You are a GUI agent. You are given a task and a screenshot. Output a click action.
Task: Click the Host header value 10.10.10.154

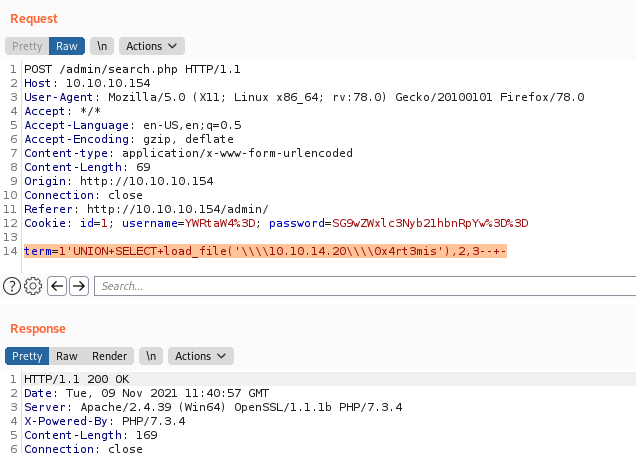pyautogui.click(x=108, y=83)
